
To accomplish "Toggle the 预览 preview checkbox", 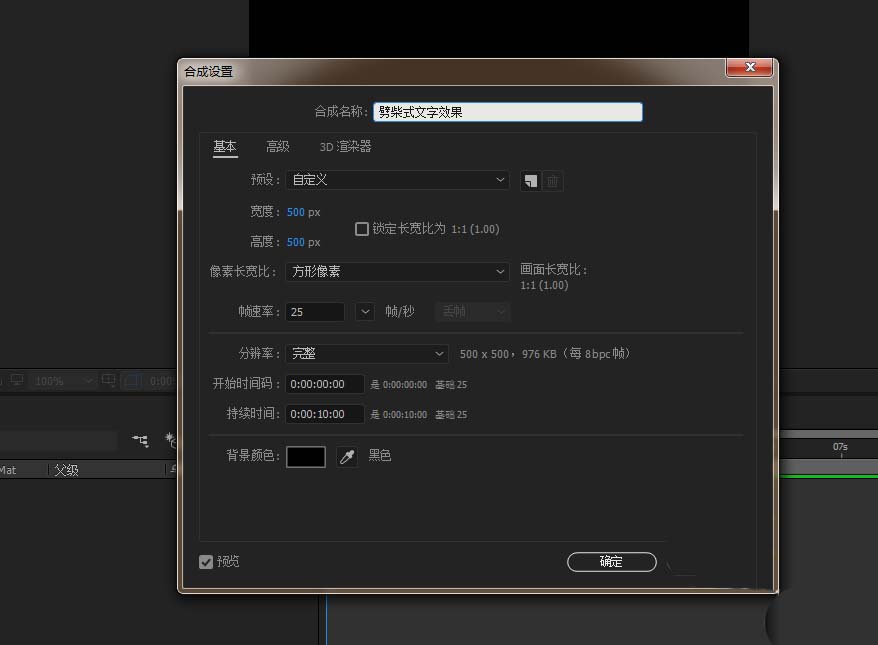I will coord(206,561).
